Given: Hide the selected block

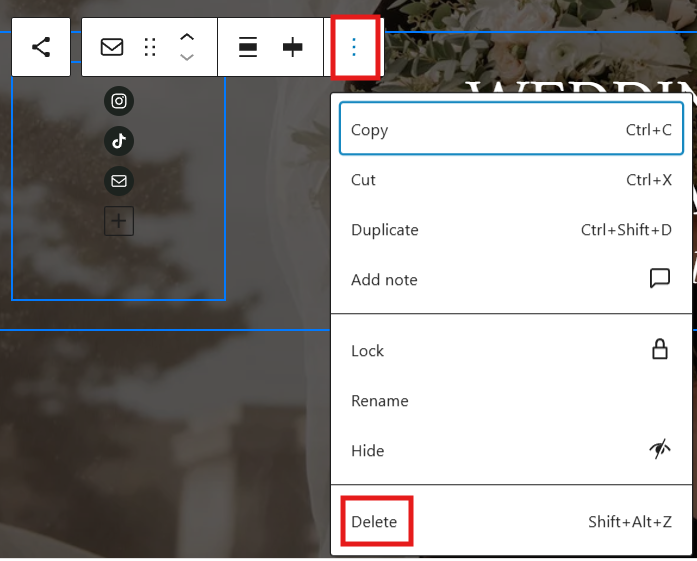Looking at the screenshot, I should [511, 451].
